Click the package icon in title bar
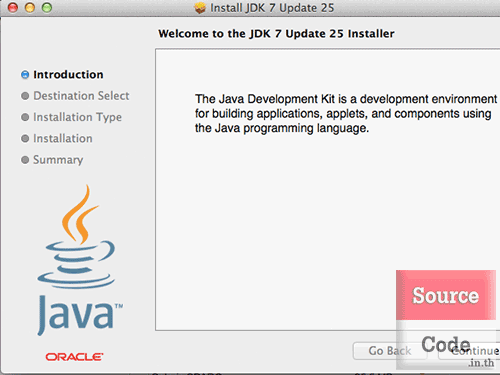This screenshot has height=375, width=500. [x=200, y=8]
